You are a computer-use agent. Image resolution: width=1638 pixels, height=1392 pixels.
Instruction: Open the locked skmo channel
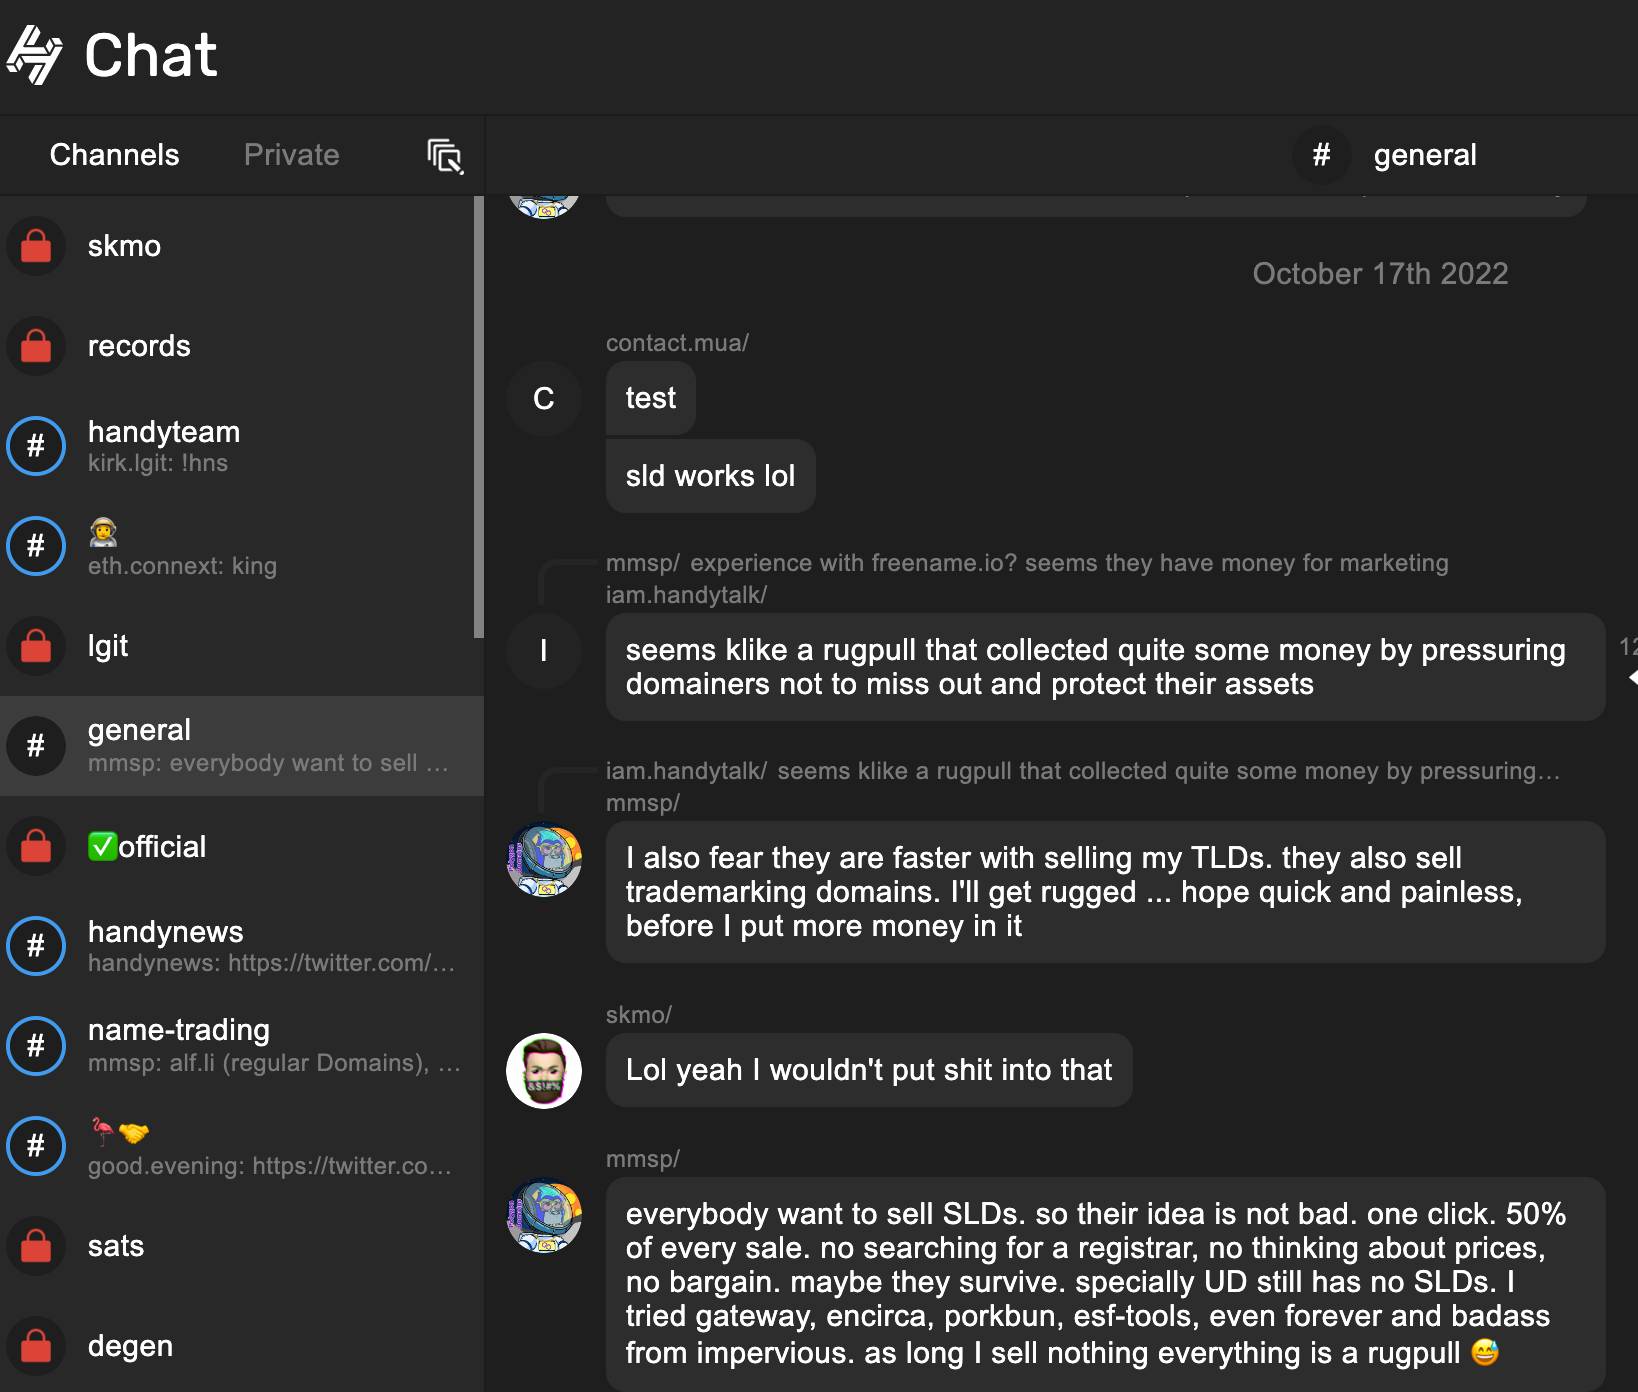click(242, 246)
